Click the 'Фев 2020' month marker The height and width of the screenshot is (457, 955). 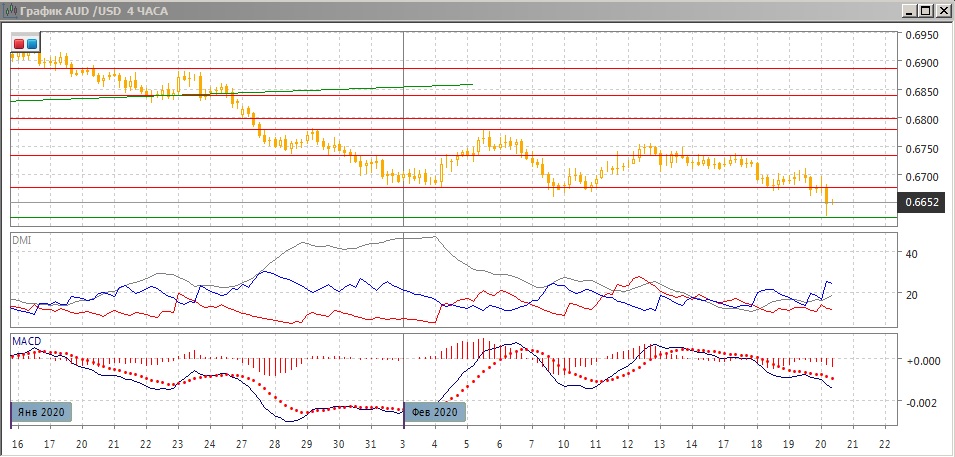[x=435, y=411]
